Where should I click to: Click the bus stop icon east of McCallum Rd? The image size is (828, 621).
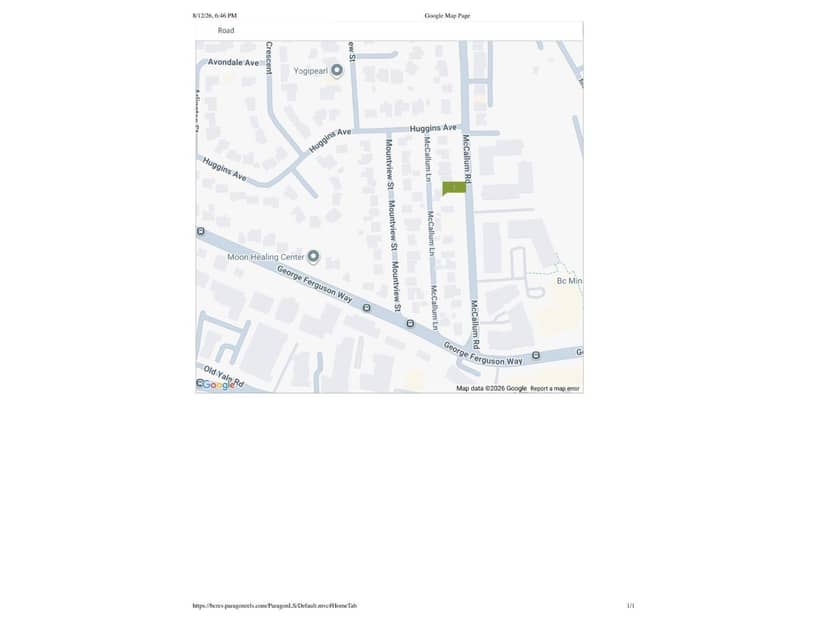click(x=536, y=355)
